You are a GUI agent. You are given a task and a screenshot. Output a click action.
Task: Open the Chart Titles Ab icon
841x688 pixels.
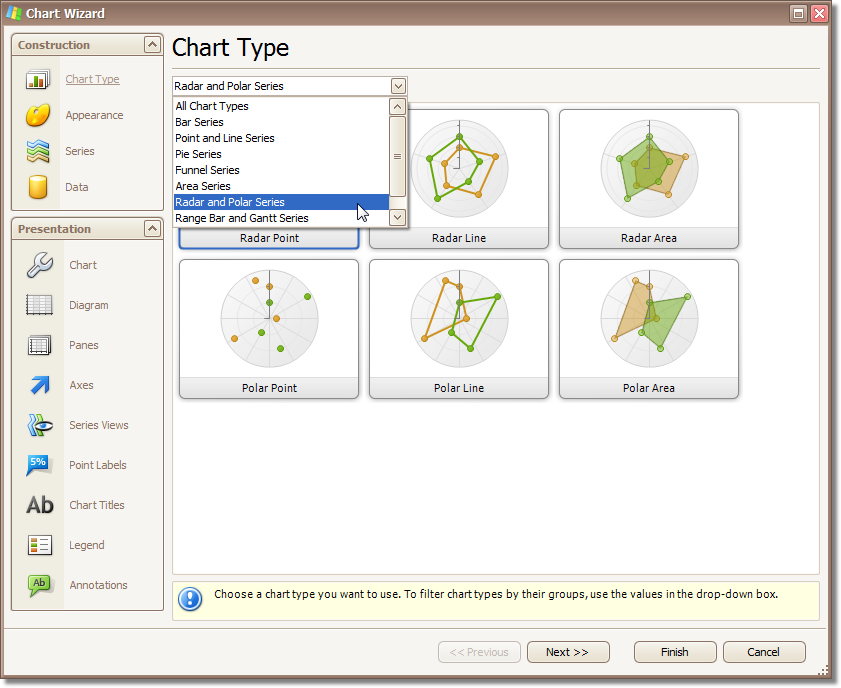(x=39, y=505)
